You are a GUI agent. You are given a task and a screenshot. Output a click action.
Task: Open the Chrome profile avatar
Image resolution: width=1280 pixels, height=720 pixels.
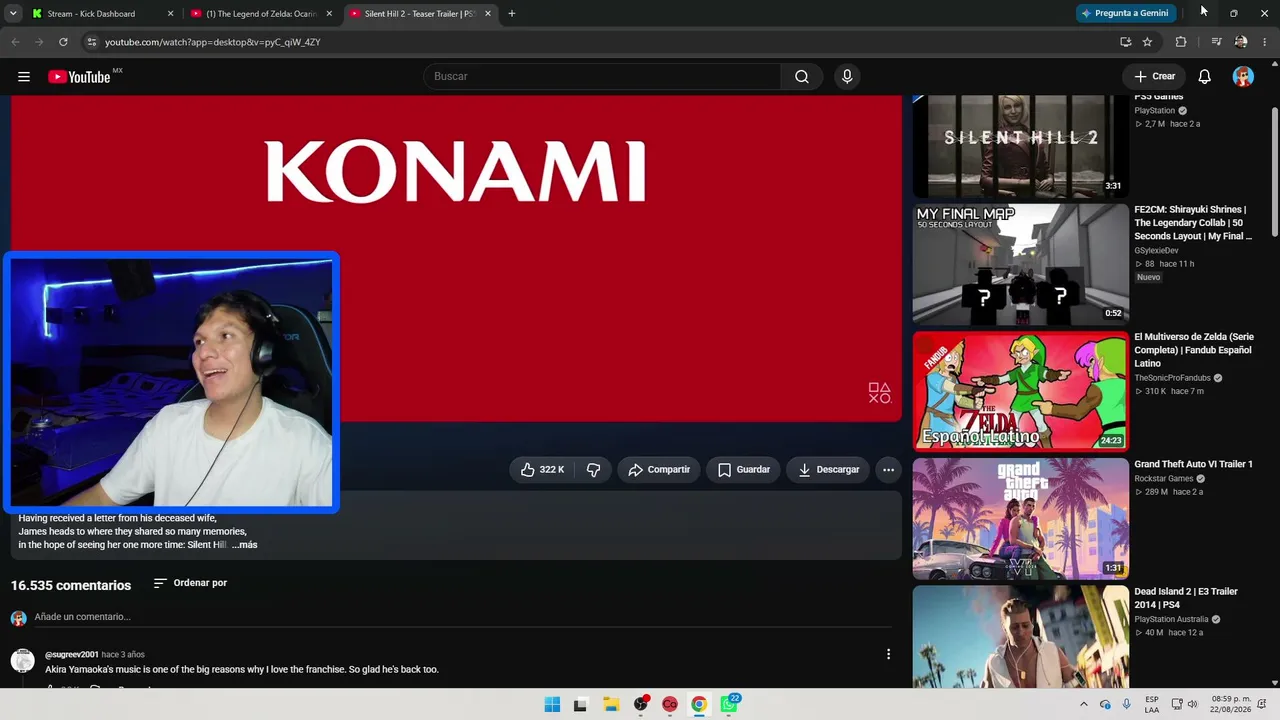click(x=1241, y=42)
